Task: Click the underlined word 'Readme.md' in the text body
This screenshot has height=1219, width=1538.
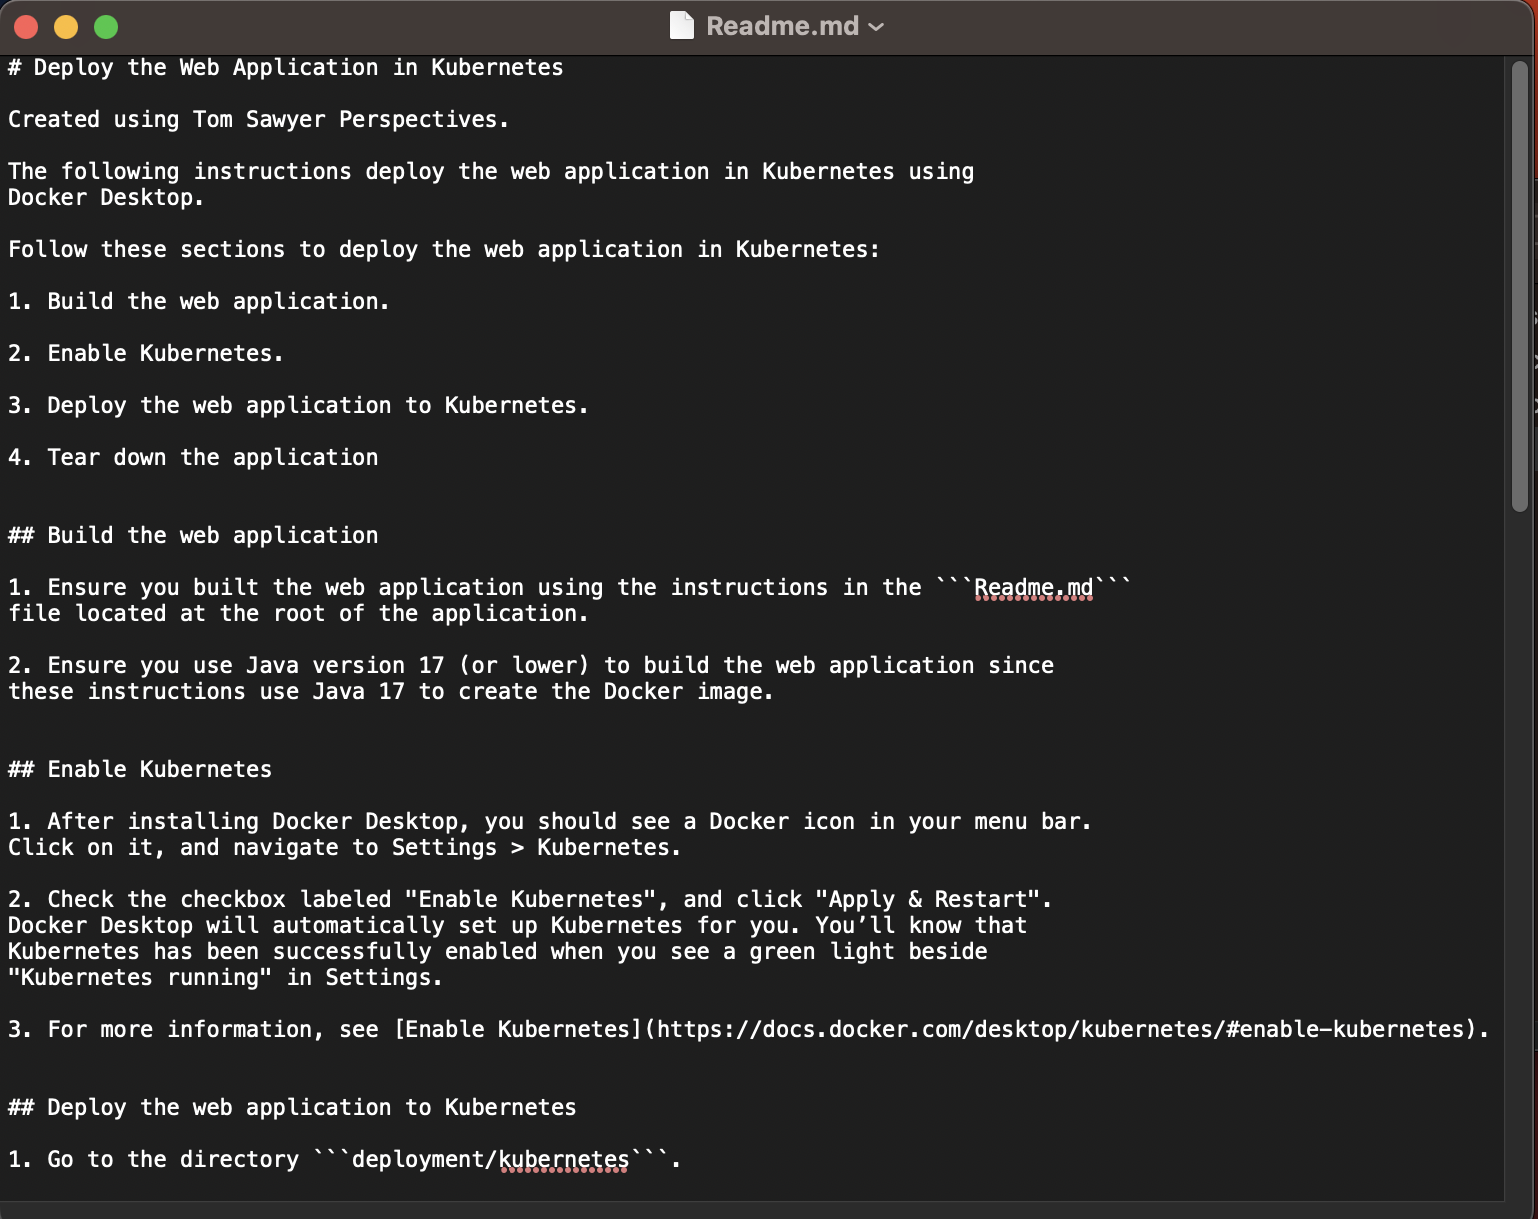Action: click(x=1034, y=588)
